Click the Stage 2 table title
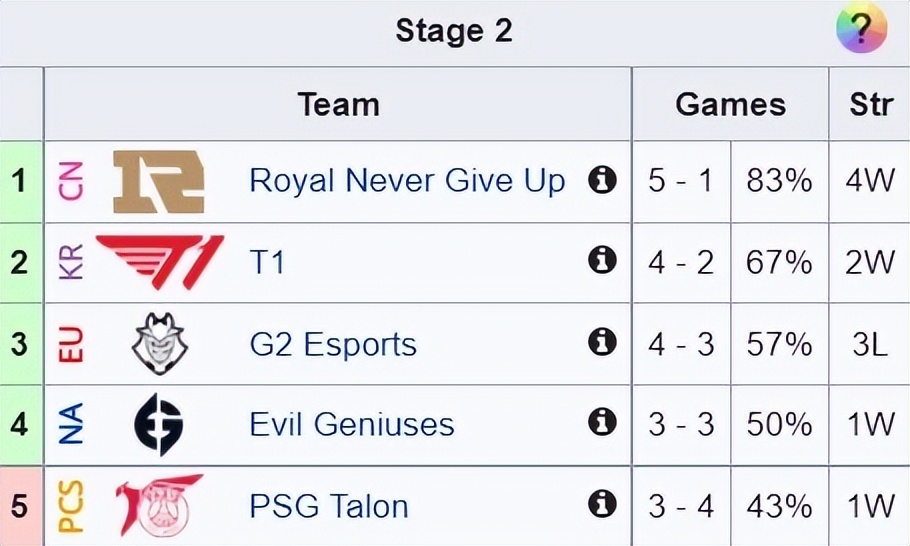 coord(454,30)
